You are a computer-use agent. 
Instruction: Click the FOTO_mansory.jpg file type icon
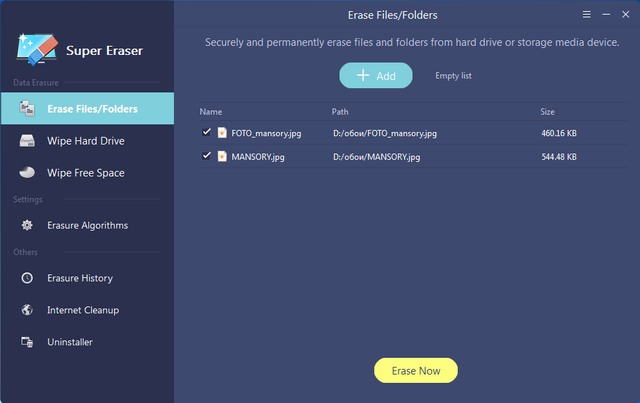(222, 132)
